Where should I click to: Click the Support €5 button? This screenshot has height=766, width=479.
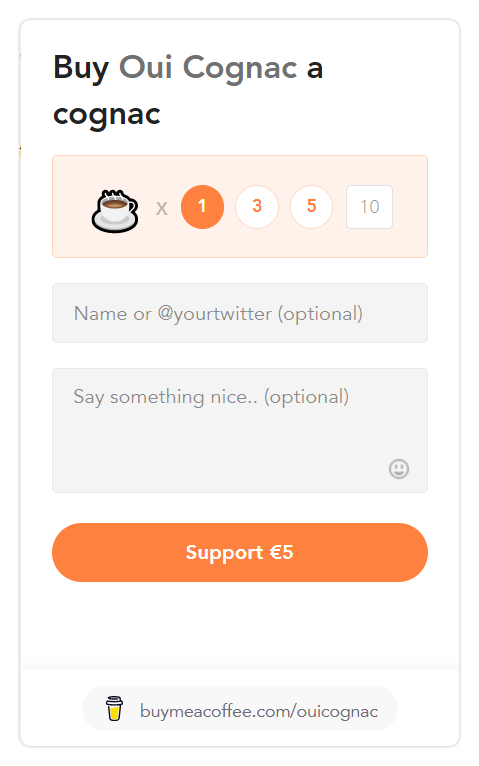point(240,552)
